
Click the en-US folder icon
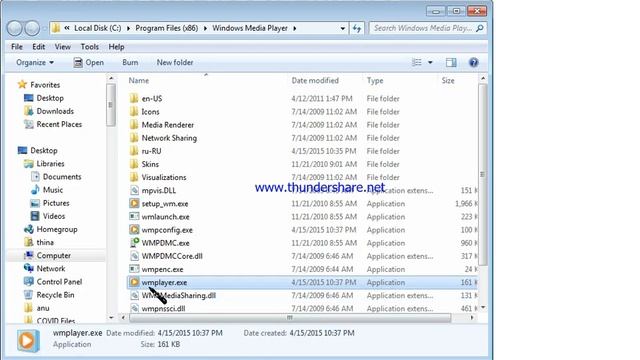[134, 98]
